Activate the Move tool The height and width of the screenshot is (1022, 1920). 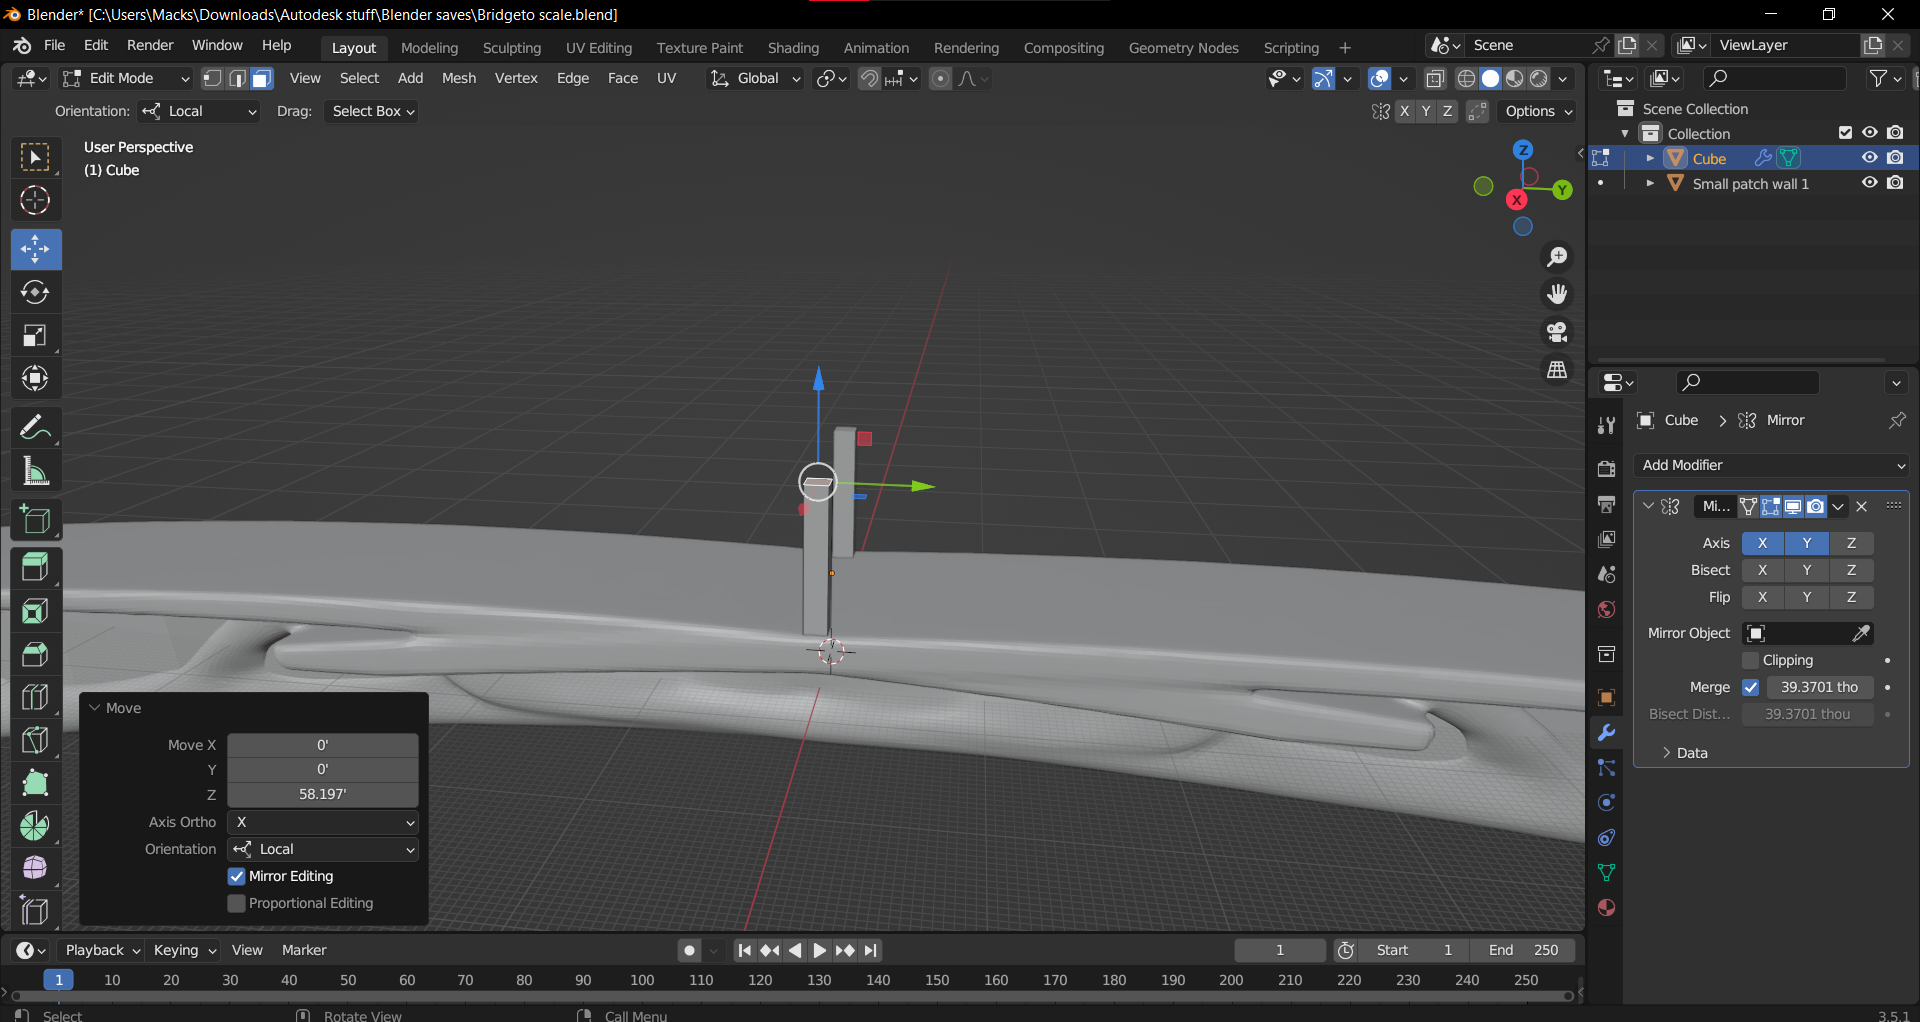tap(35, 249)
